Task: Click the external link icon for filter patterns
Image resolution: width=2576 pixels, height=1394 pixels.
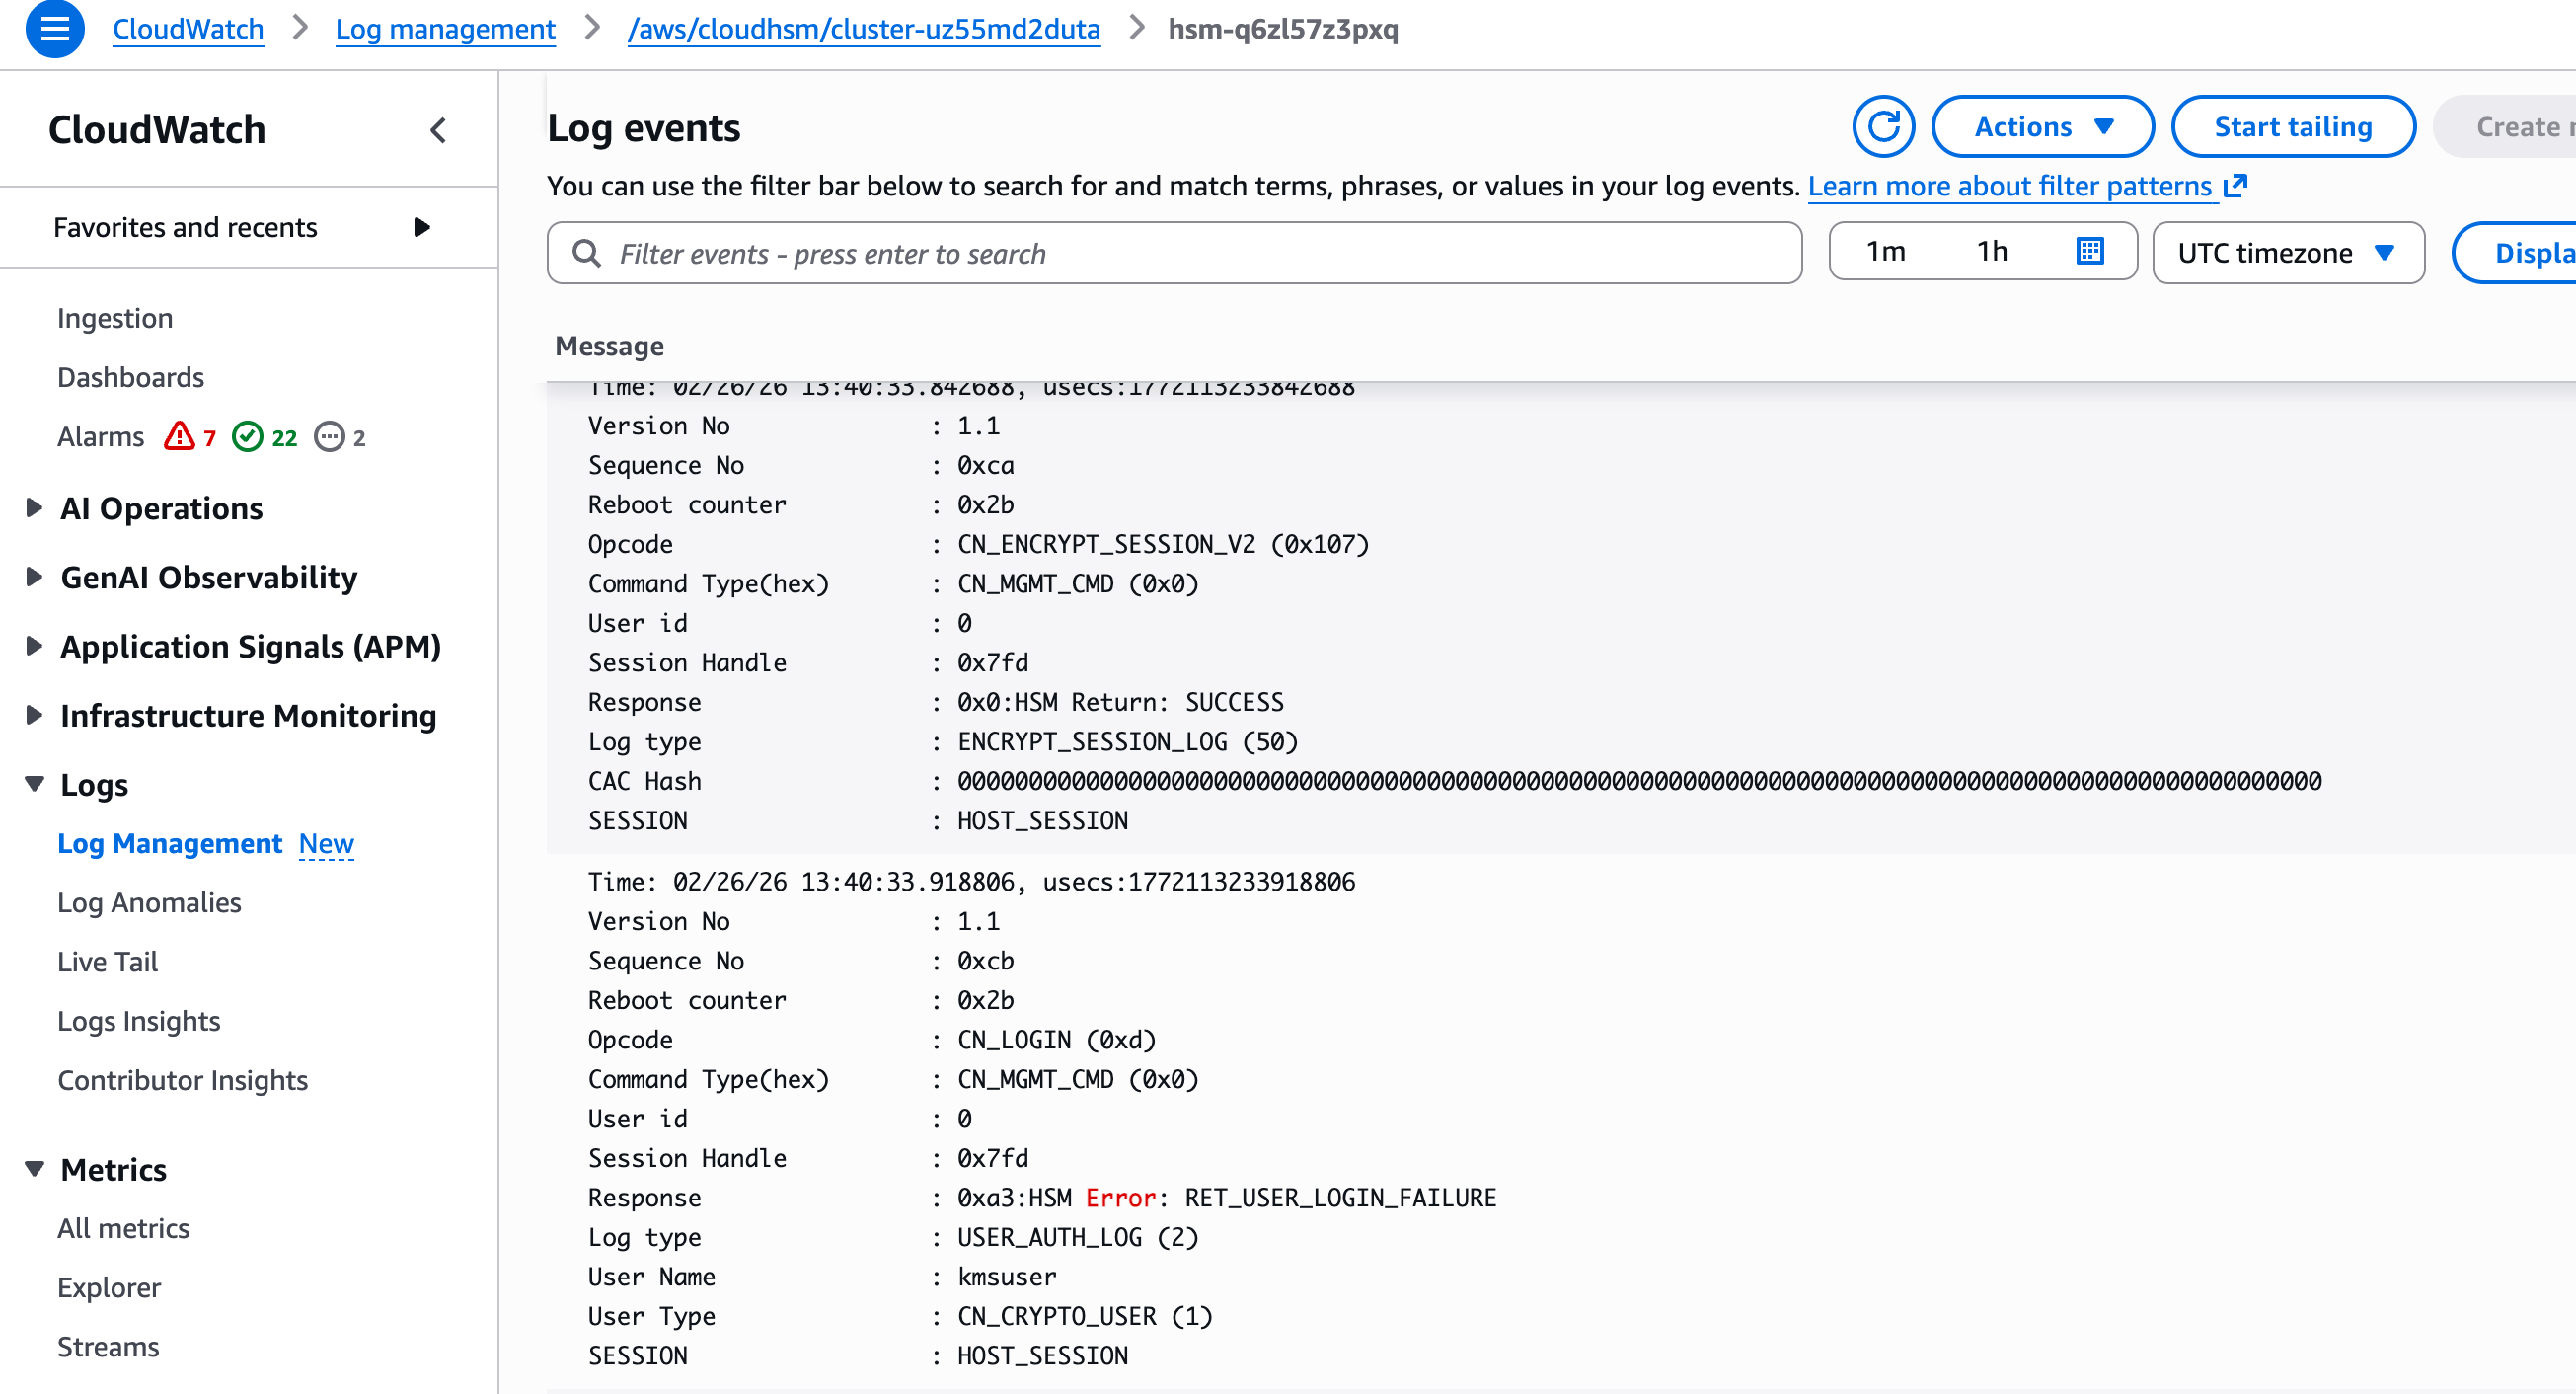Action: tap(2236, 186)
